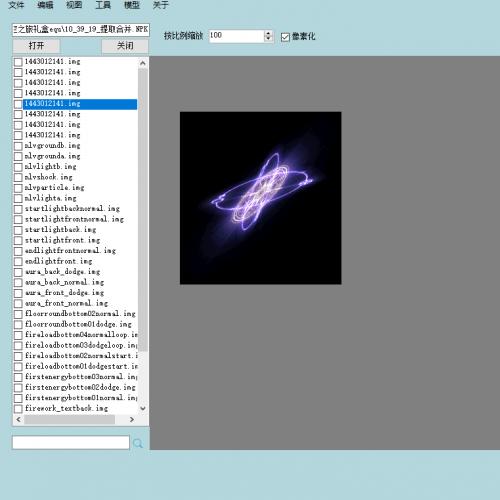The width and height of the screenshot is (500, 500).
Task: Decrease the zoom scale value with down arrow
Action: coord(268,39)
